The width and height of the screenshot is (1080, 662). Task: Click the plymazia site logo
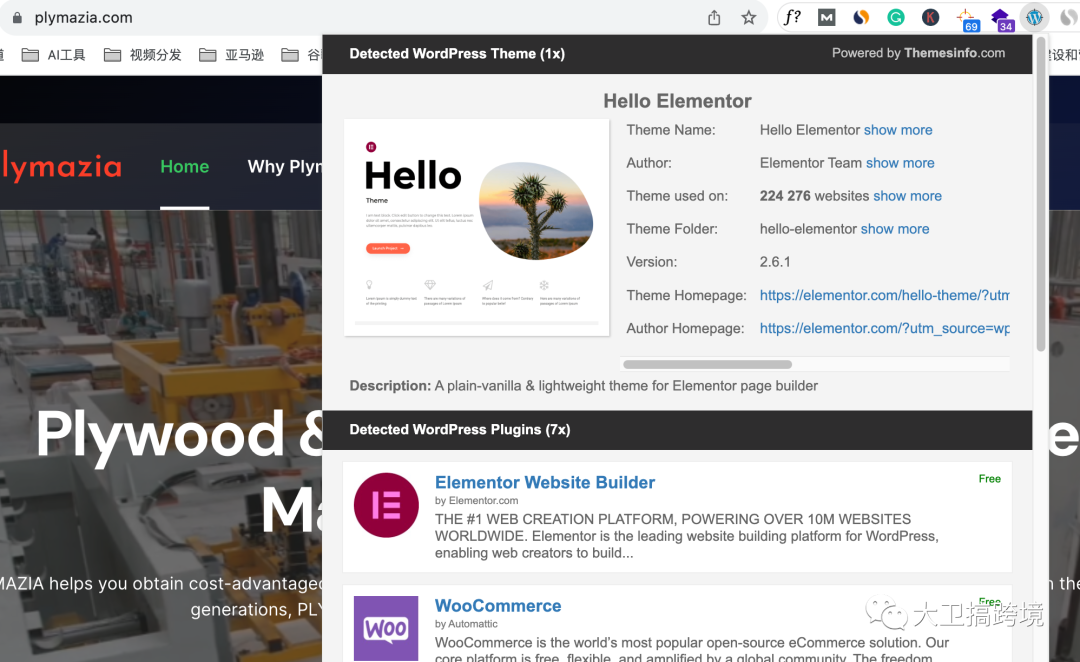coord(61,167)
